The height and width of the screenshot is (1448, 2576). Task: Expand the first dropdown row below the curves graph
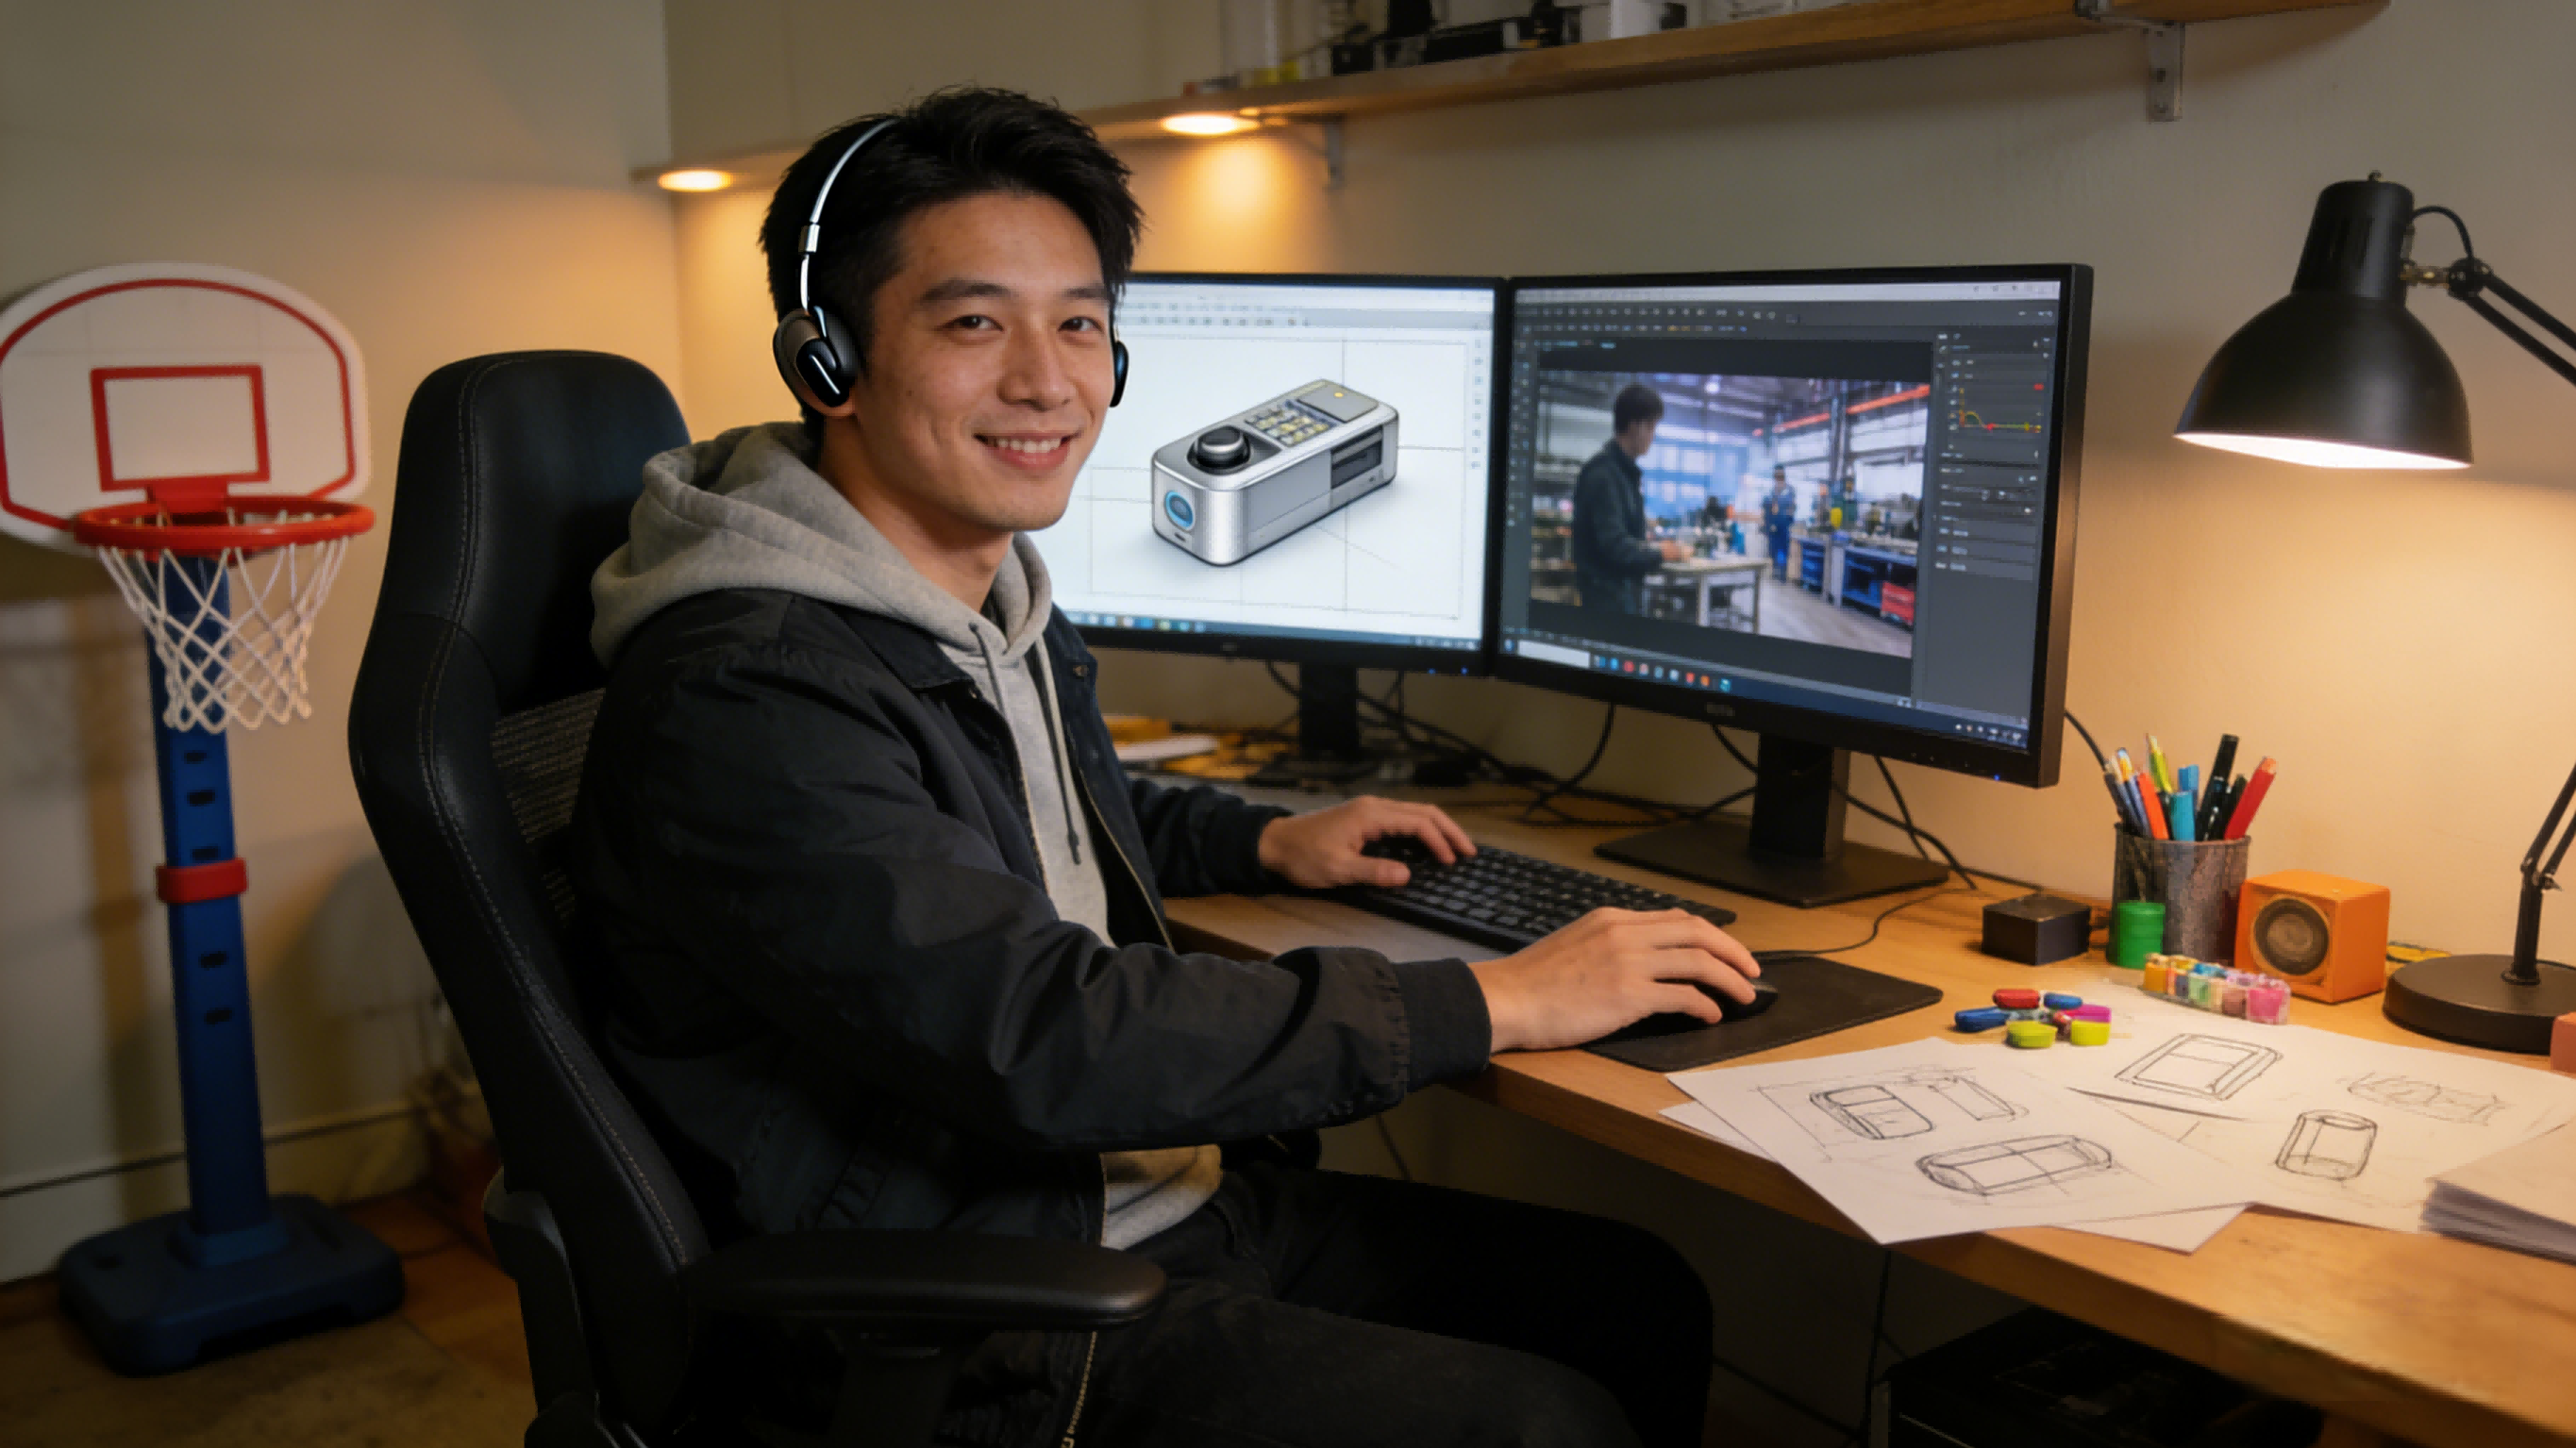tap(1989, 456)
